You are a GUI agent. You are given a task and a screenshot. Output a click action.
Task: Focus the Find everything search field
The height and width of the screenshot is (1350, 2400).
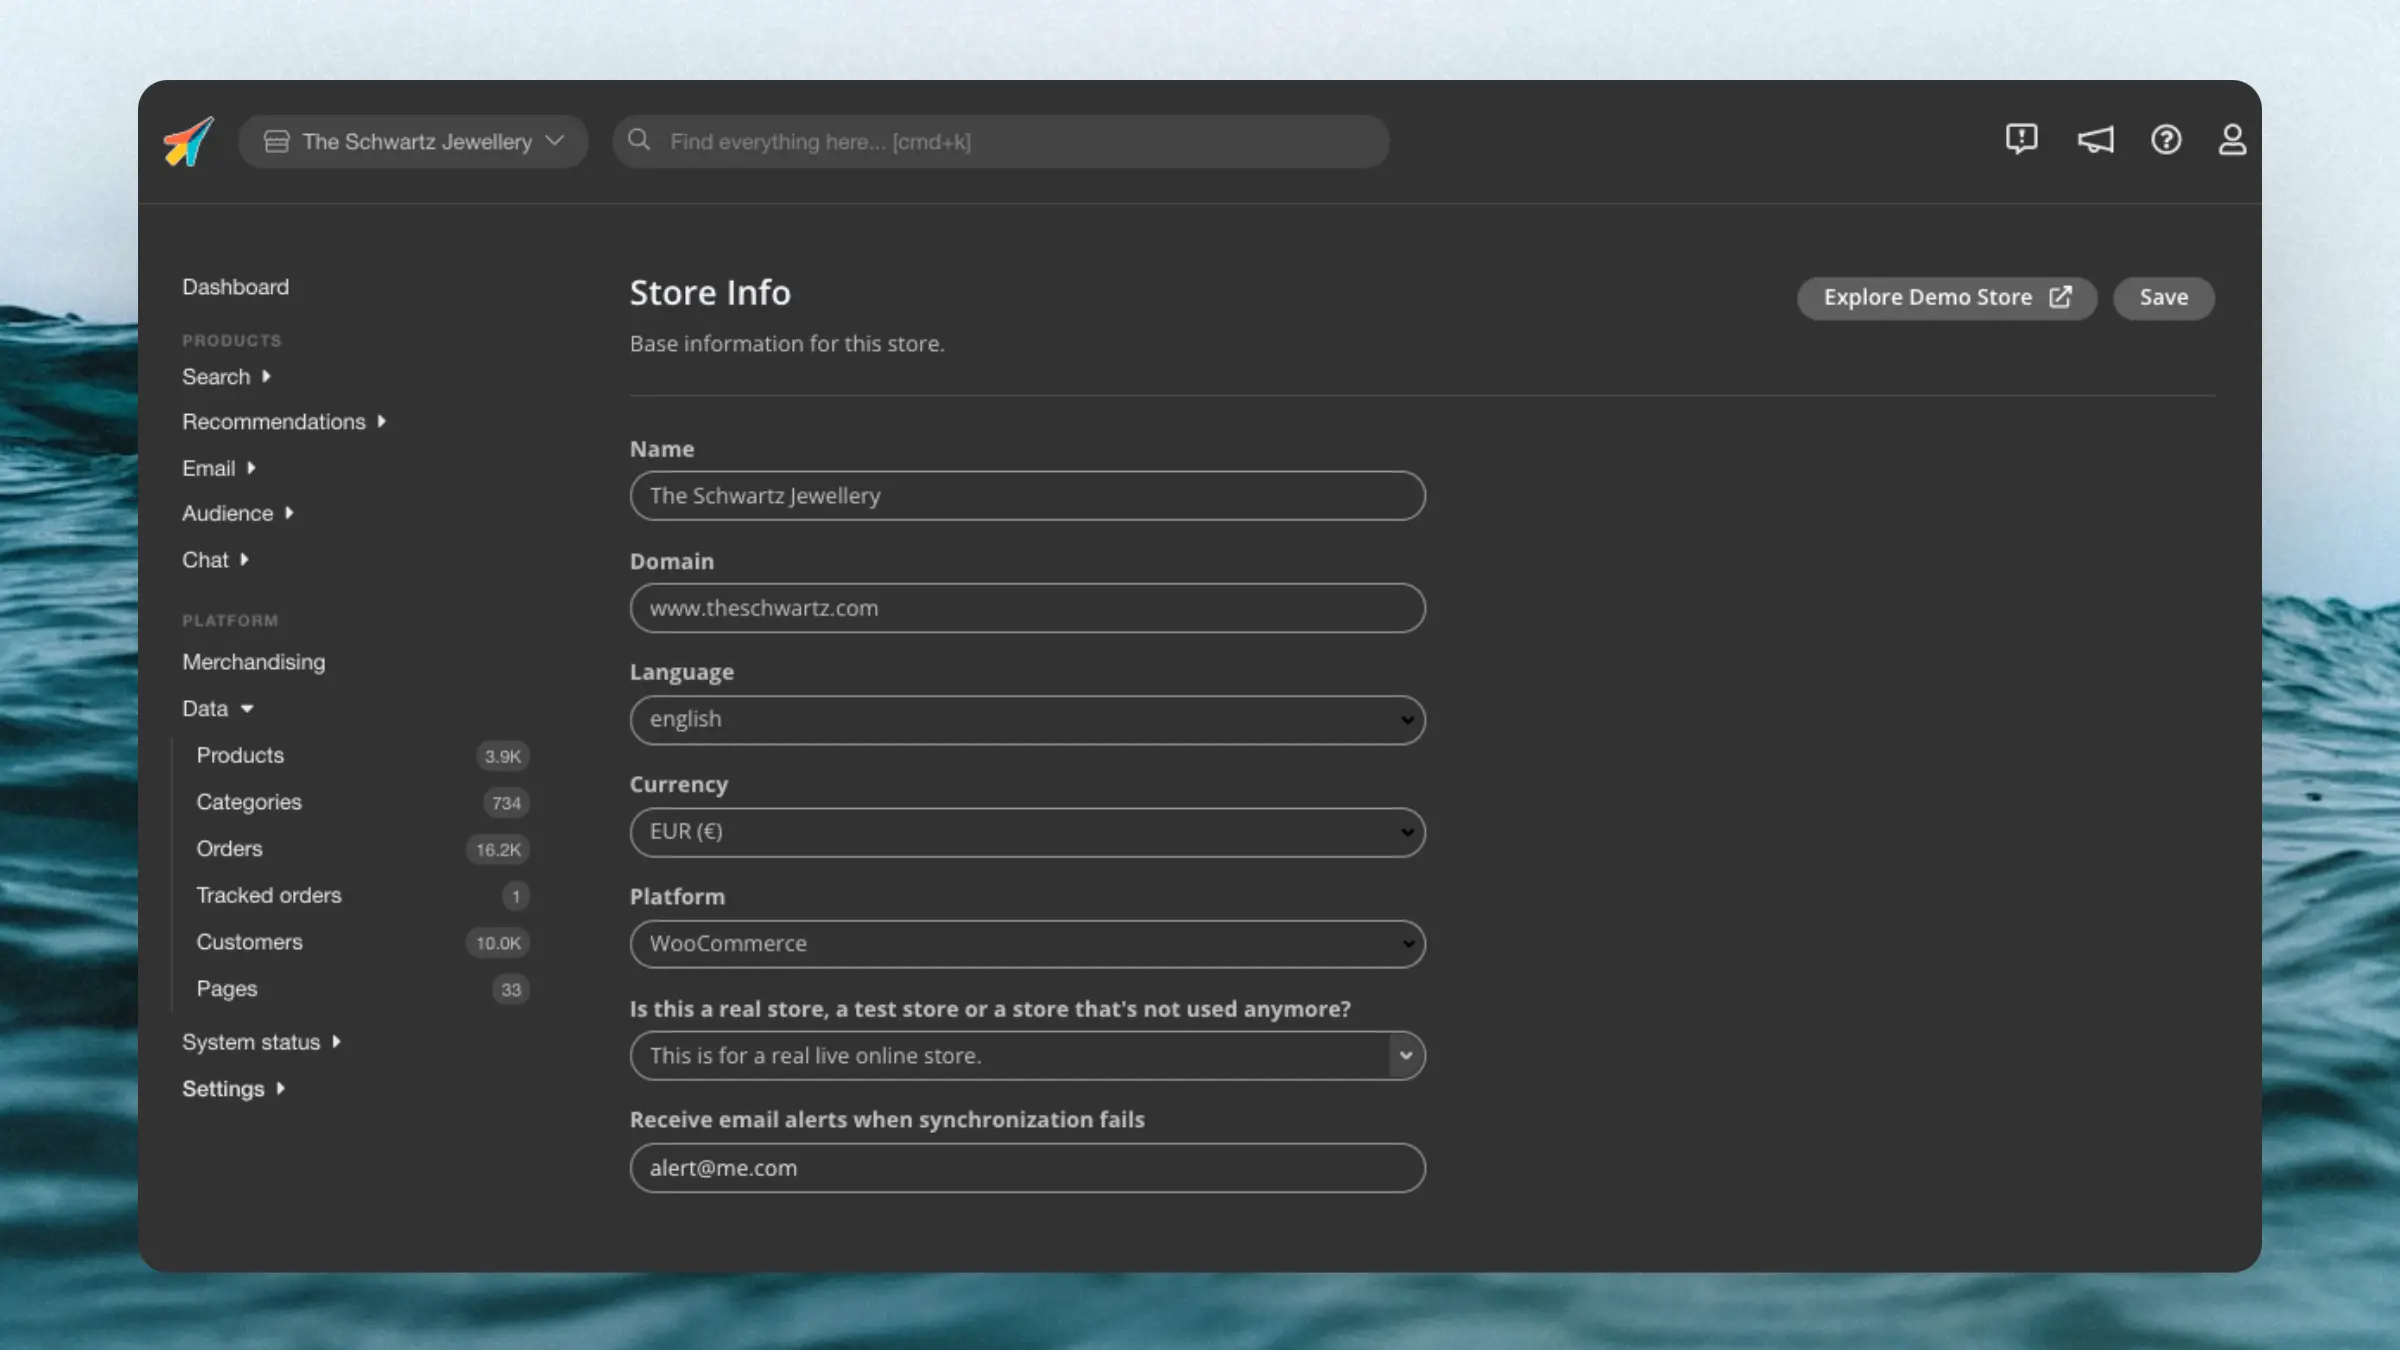coord(1001,141)
